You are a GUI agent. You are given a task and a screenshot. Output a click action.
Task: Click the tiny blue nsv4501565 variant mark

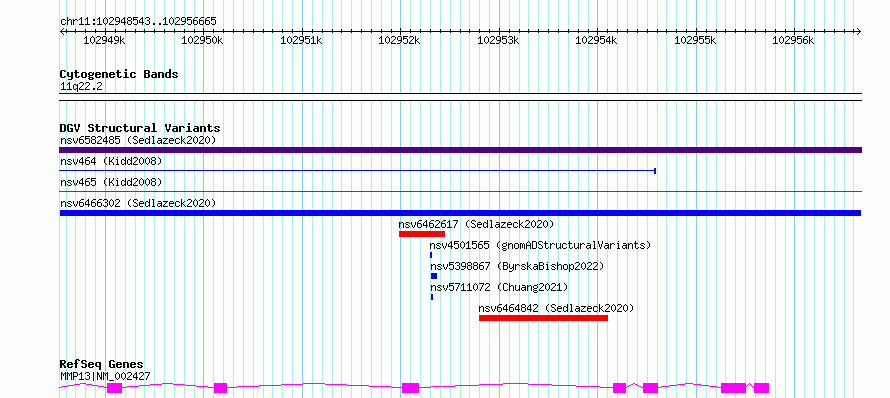click(431, 255)
